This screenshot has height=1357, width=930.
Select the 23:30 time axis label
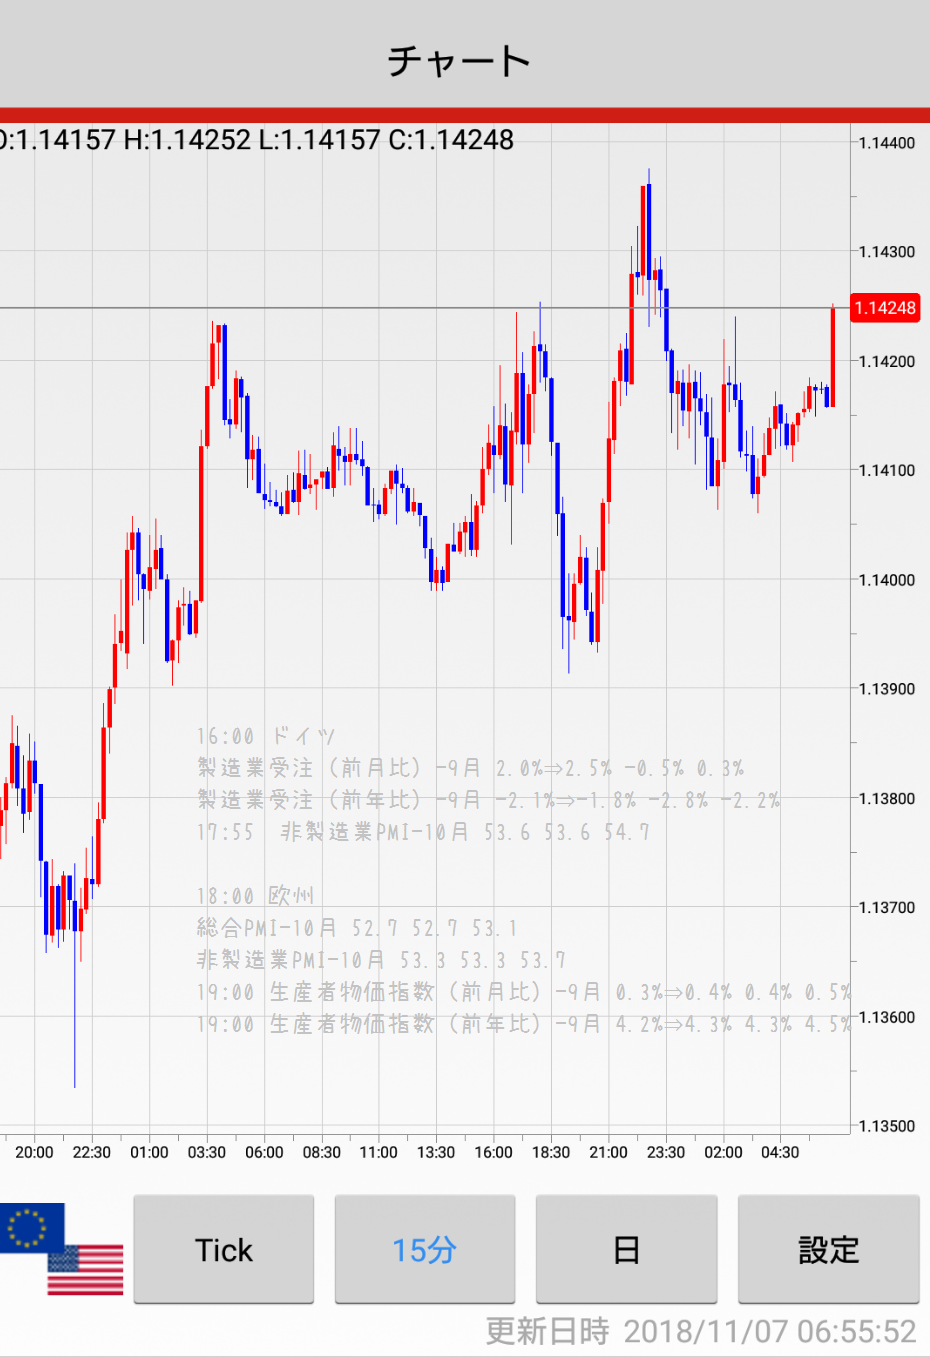click(665, 1152)
